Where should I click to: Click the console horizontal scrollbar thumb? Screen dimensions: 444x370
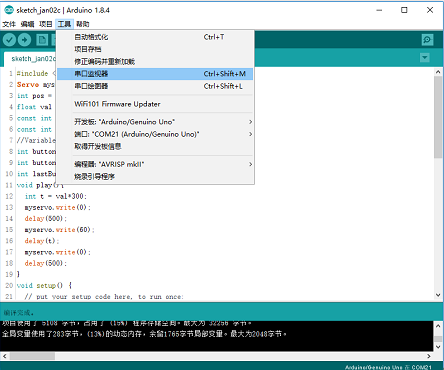click(x=32, y=356)
